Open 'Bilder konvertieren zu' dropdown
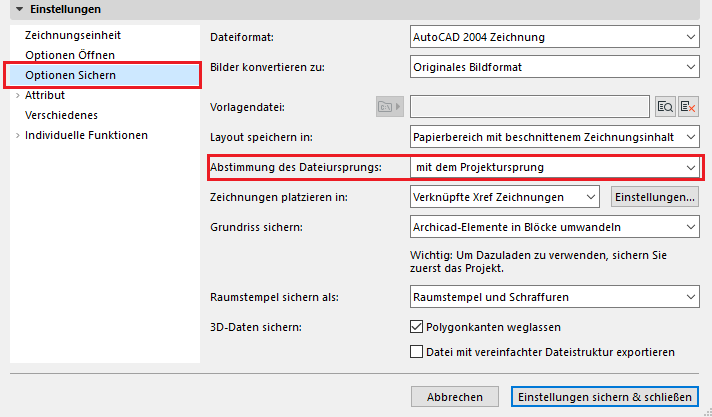The width and height of the screenshot is (712, 417). [x=554, y=67]
